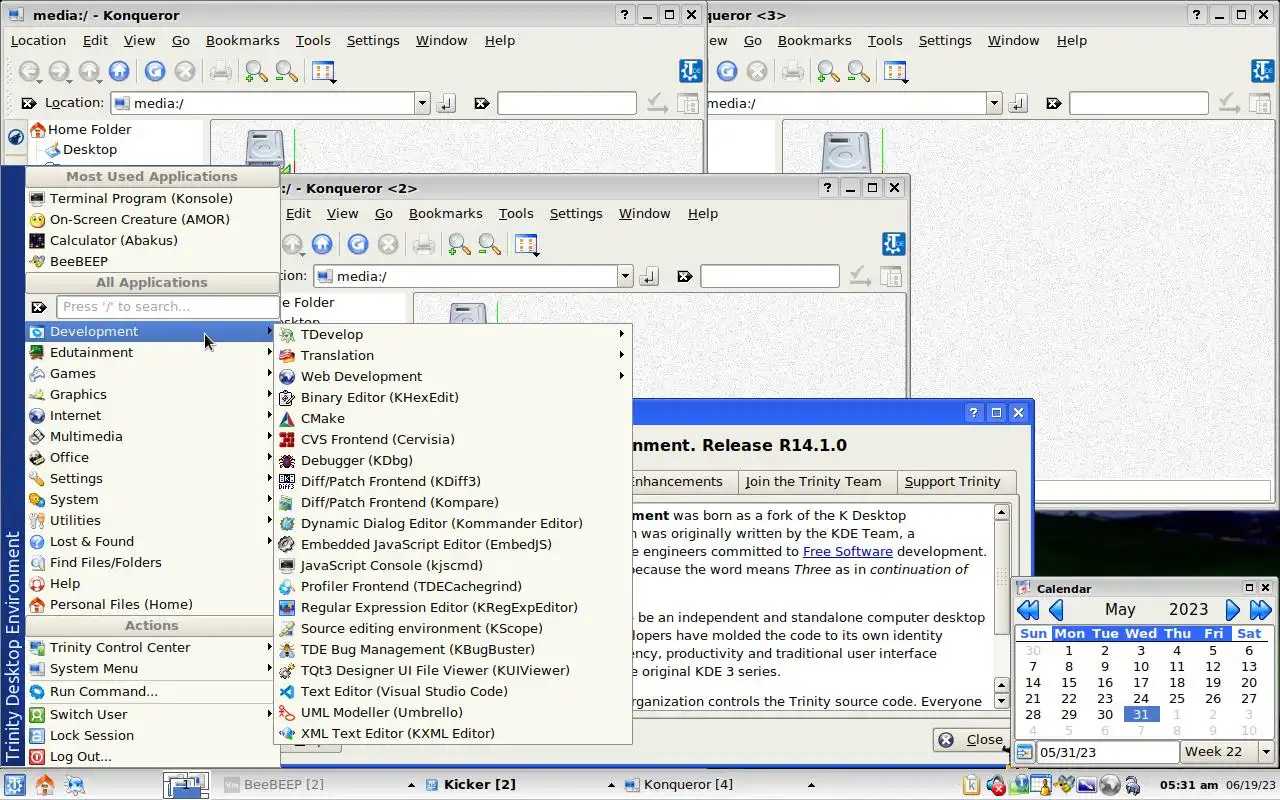Viewport: 1280px width, 800px height.
Task: Open the location history dropdown in Konqueror <2>
Action: pyautogui.click(x=625, y=276)
